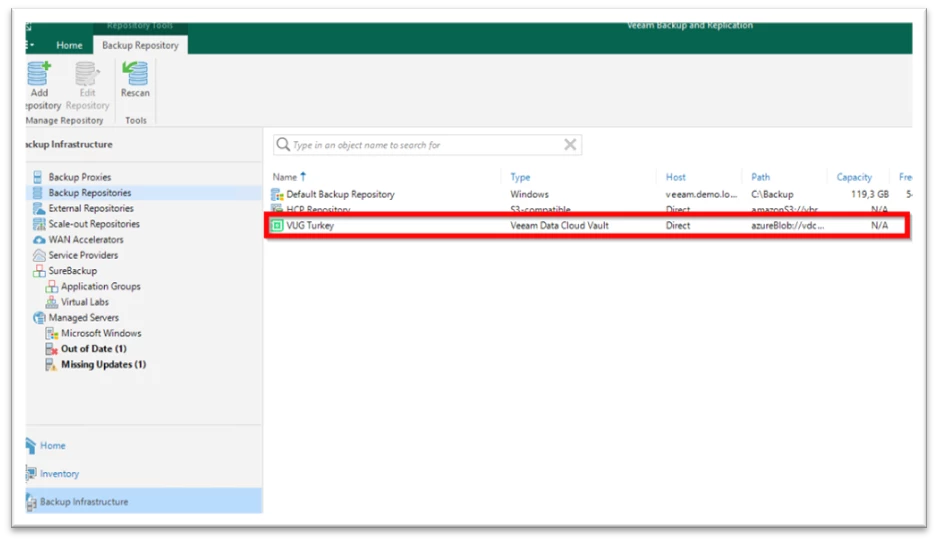Open Out of Date (1) node
The image size is (938, 542).
tap(93, 348)
